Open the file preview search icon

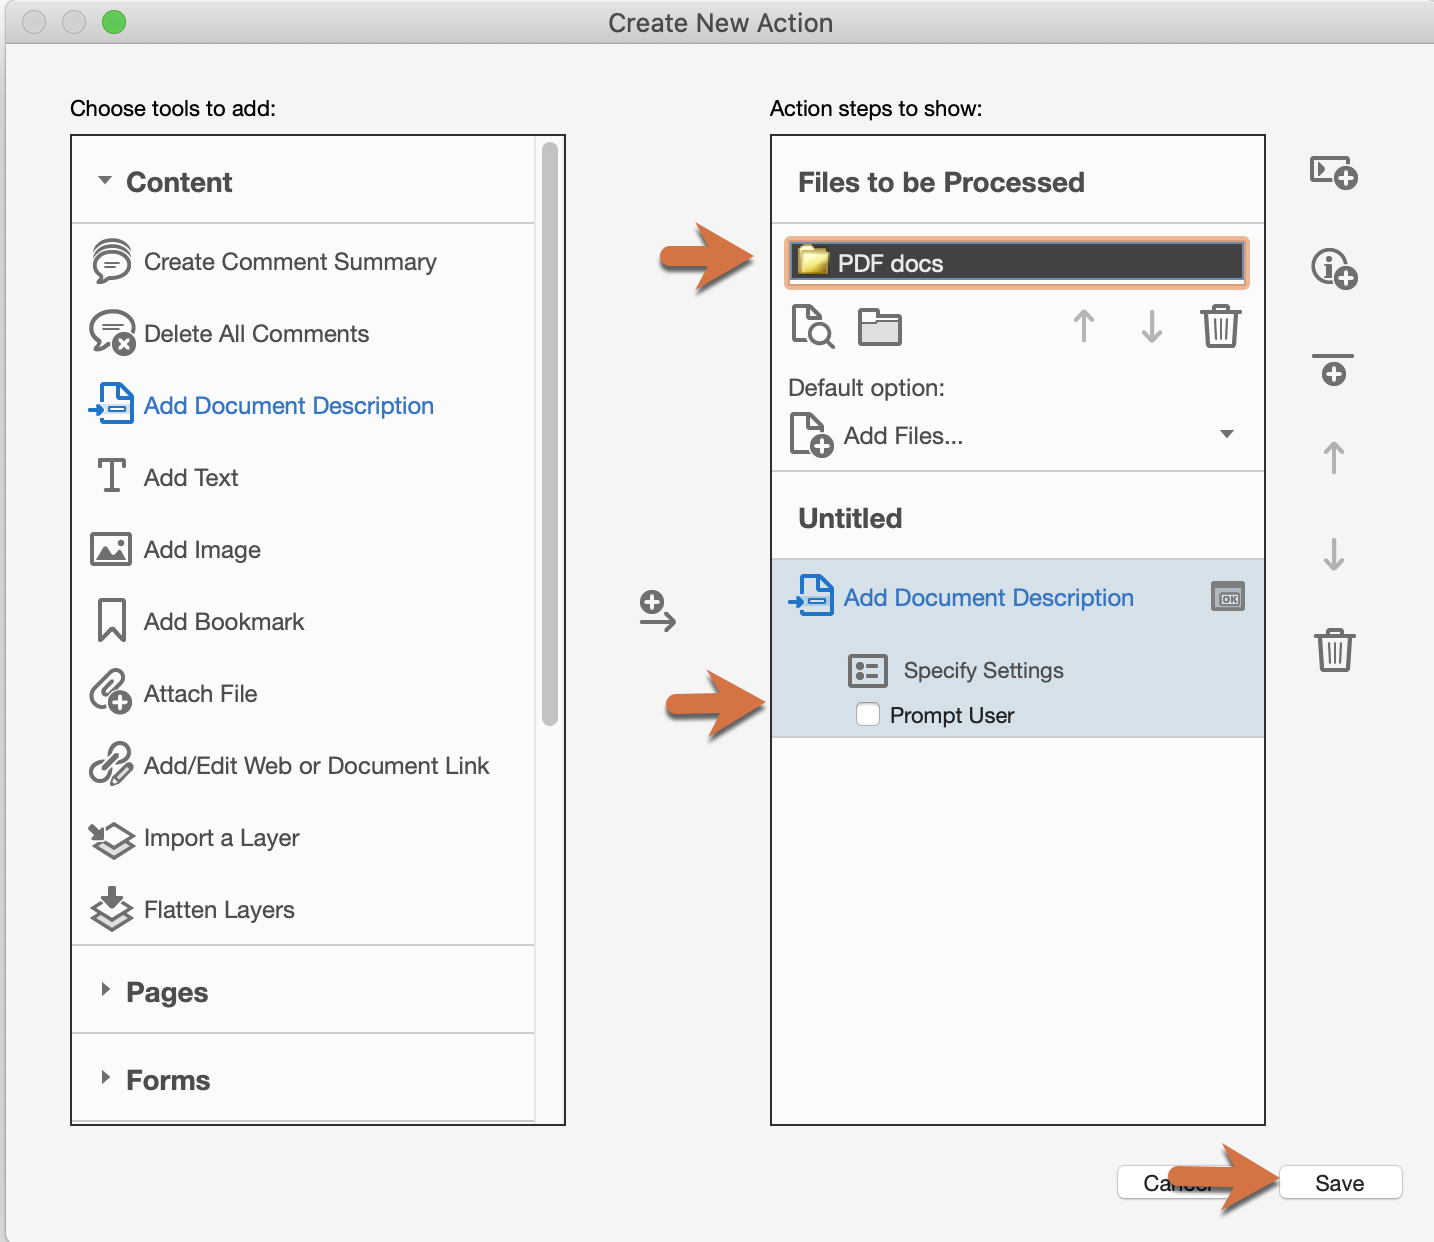pos(812,327)
